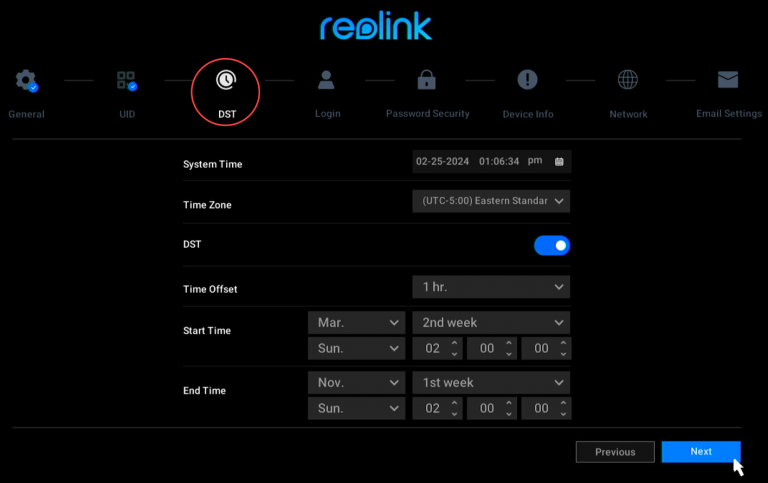
Task: Open Device Info exclamation icon
Action: tap(527, 81)
